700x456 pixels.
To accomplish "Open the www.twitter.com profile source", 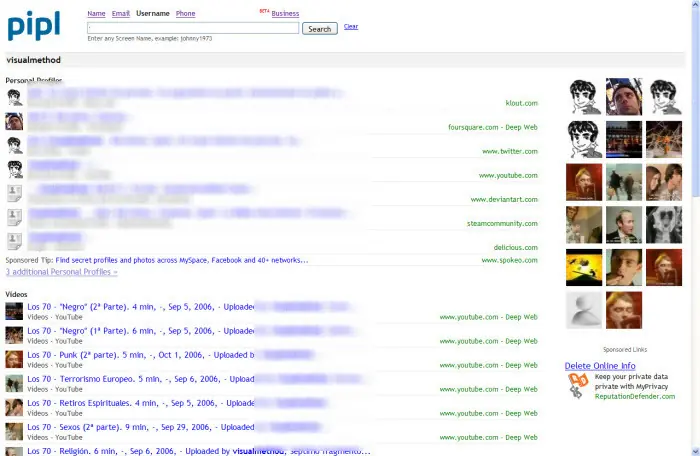I will click(x=510, y=151).
